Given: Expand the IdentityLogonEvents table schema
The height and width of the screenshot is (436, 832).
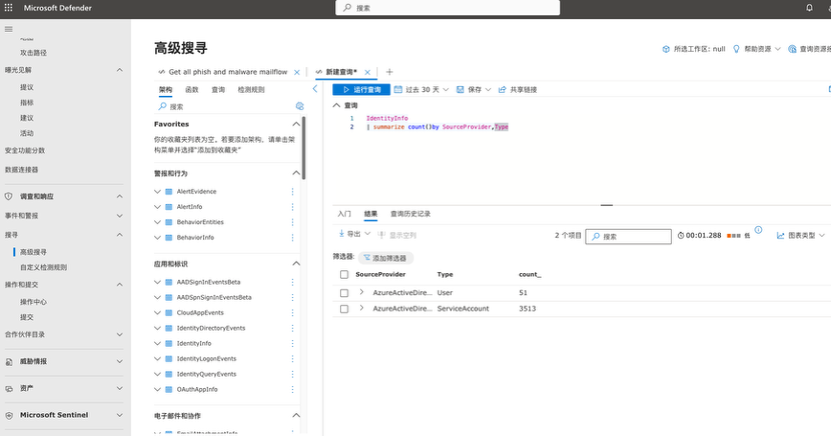Looking at the screenshot, I should click(x=157, y=359).
